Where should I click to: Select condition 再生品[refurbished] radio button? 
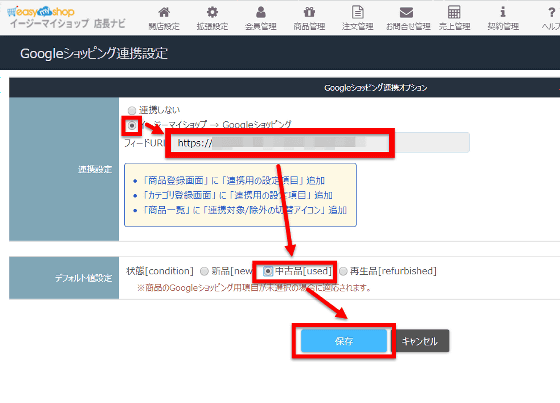click(x=343, y=272)
